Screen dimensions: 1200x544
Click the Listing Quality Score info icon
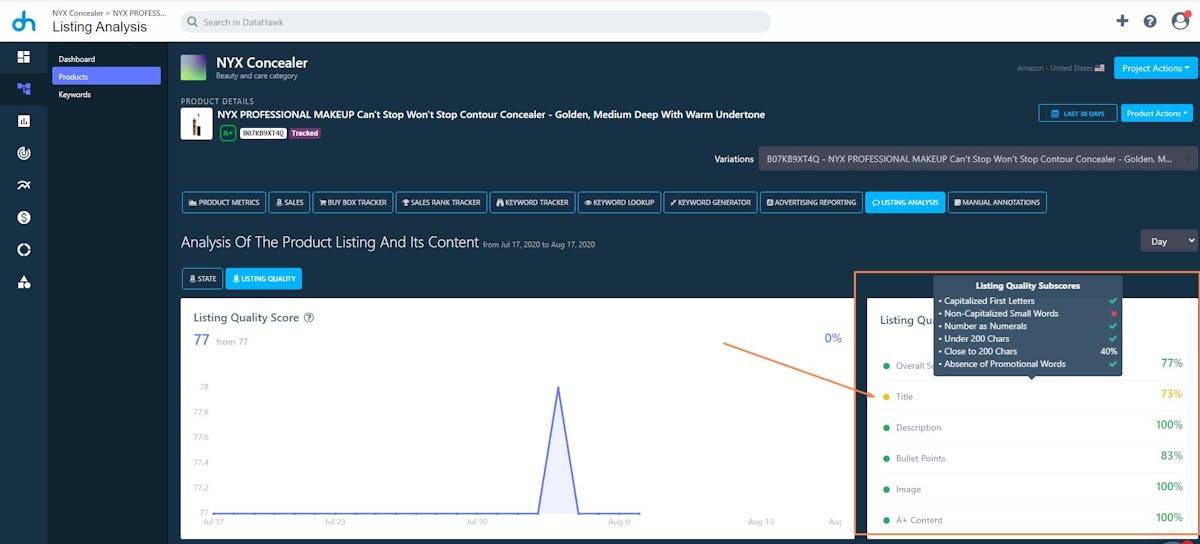(x=309, y=318)
